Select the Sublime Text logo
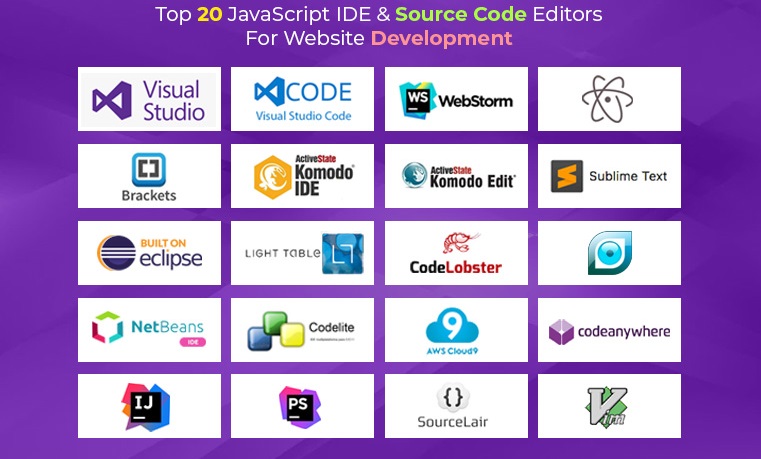 pyautogui.click(x=609, y=176)
